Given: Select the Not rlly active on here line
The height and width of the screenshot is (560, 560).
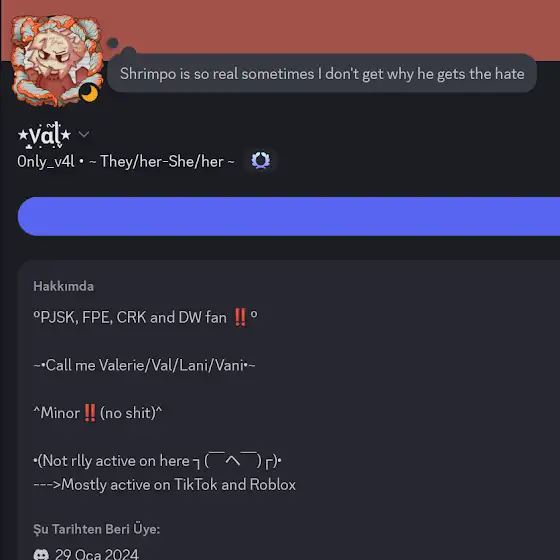Looking at the screenshot, I should 158,461.
